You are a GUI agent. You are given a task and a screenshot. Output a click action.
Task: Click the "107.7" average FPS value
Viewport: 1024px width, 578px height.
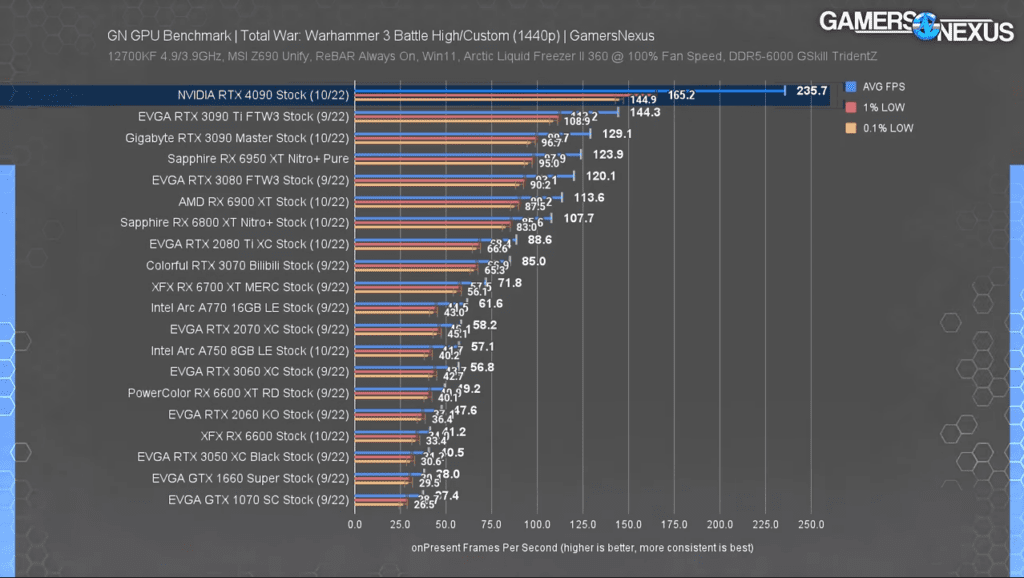tap(579, 218)
